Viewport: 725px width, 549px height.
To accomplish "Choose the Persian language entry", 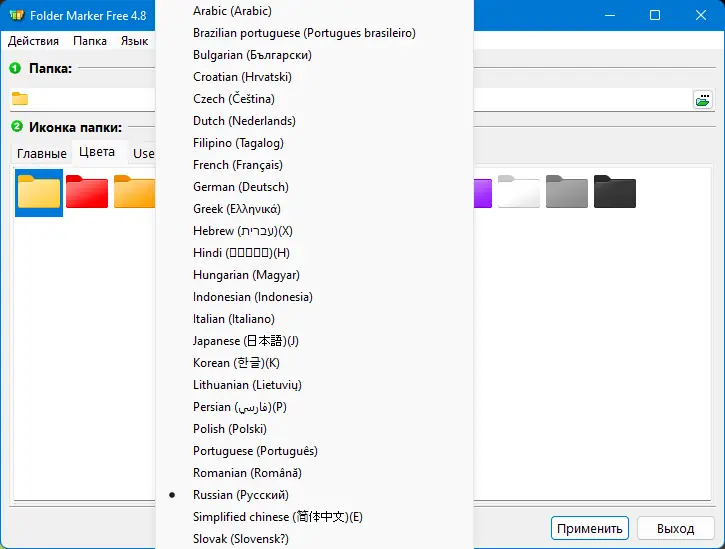I will pos(314,407).
